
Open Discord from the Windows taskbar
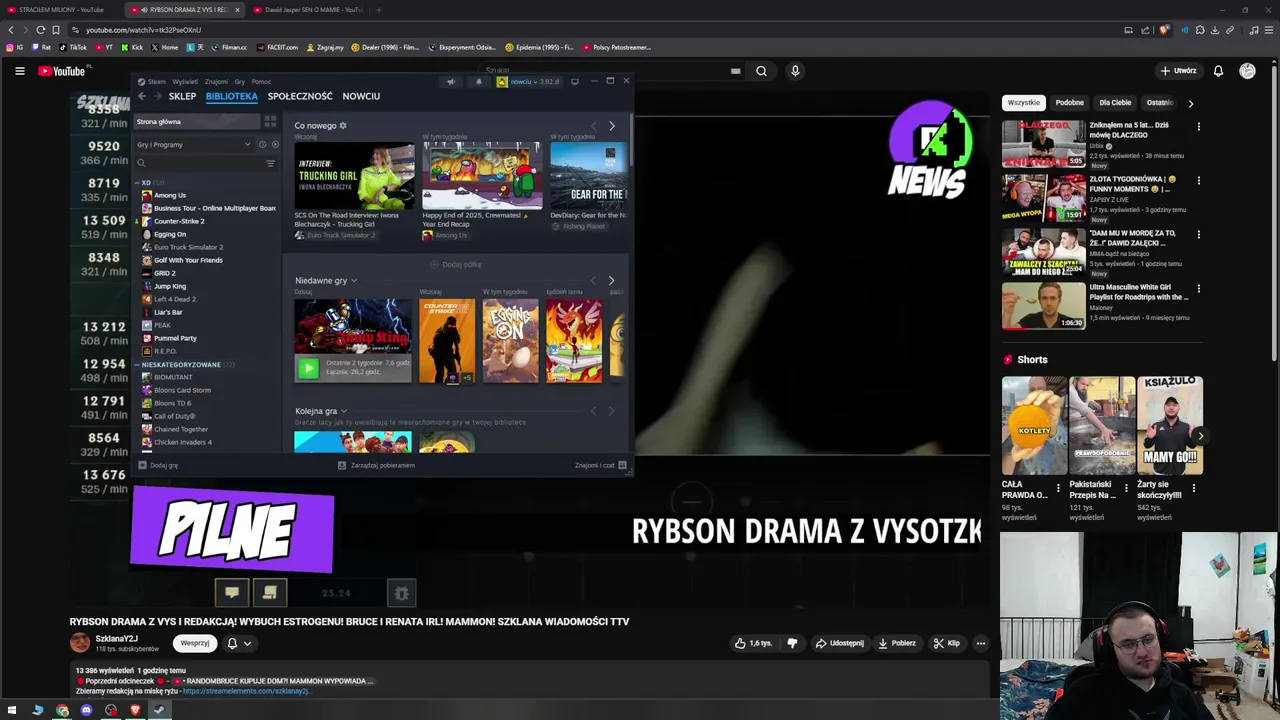(86, 710)
